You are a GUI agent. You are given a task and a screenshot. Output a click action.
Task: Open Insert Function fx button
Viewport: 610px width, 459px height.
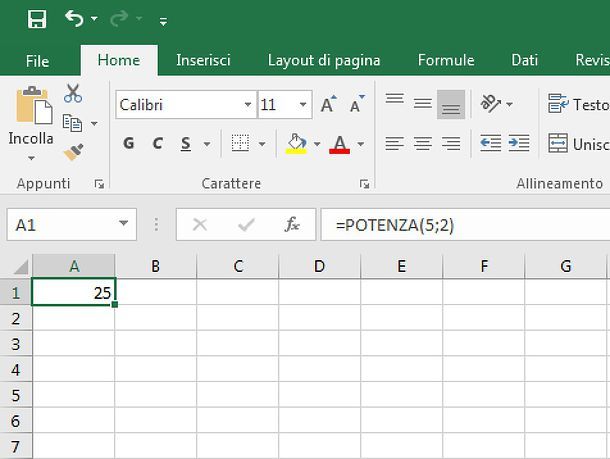[292, 224]
